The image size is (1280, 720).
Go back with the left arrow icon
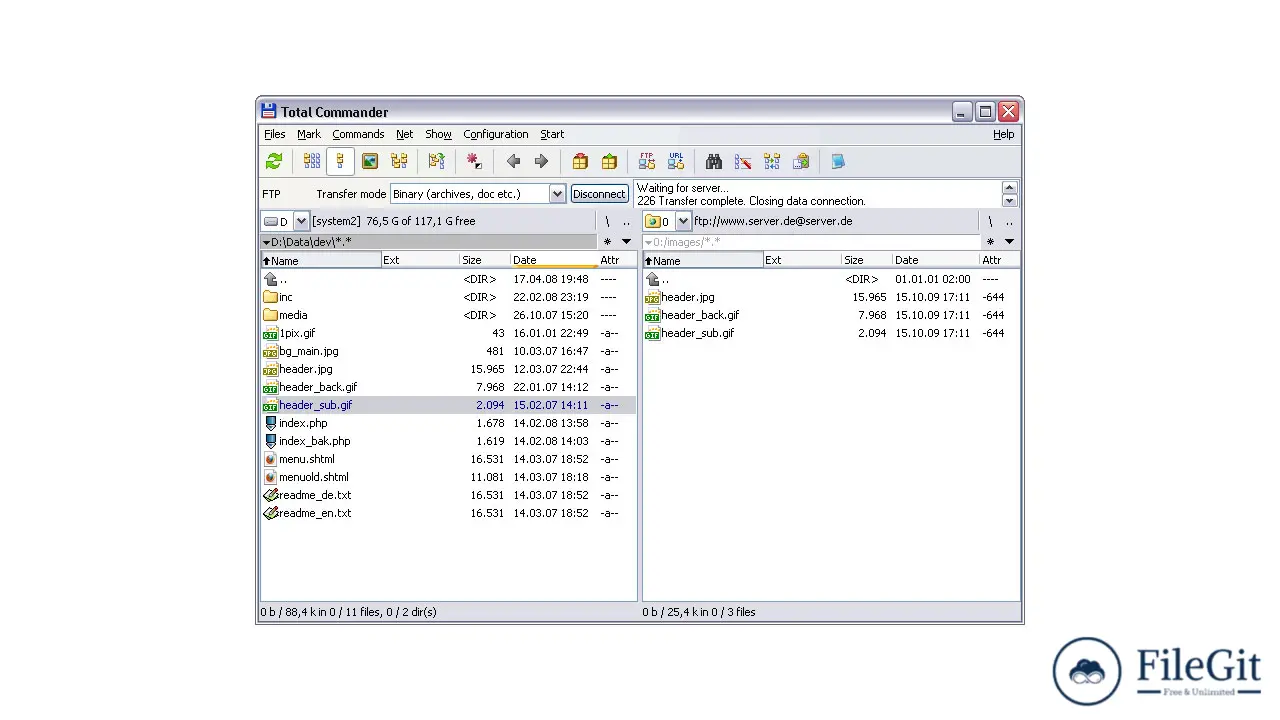coord(513,161)
